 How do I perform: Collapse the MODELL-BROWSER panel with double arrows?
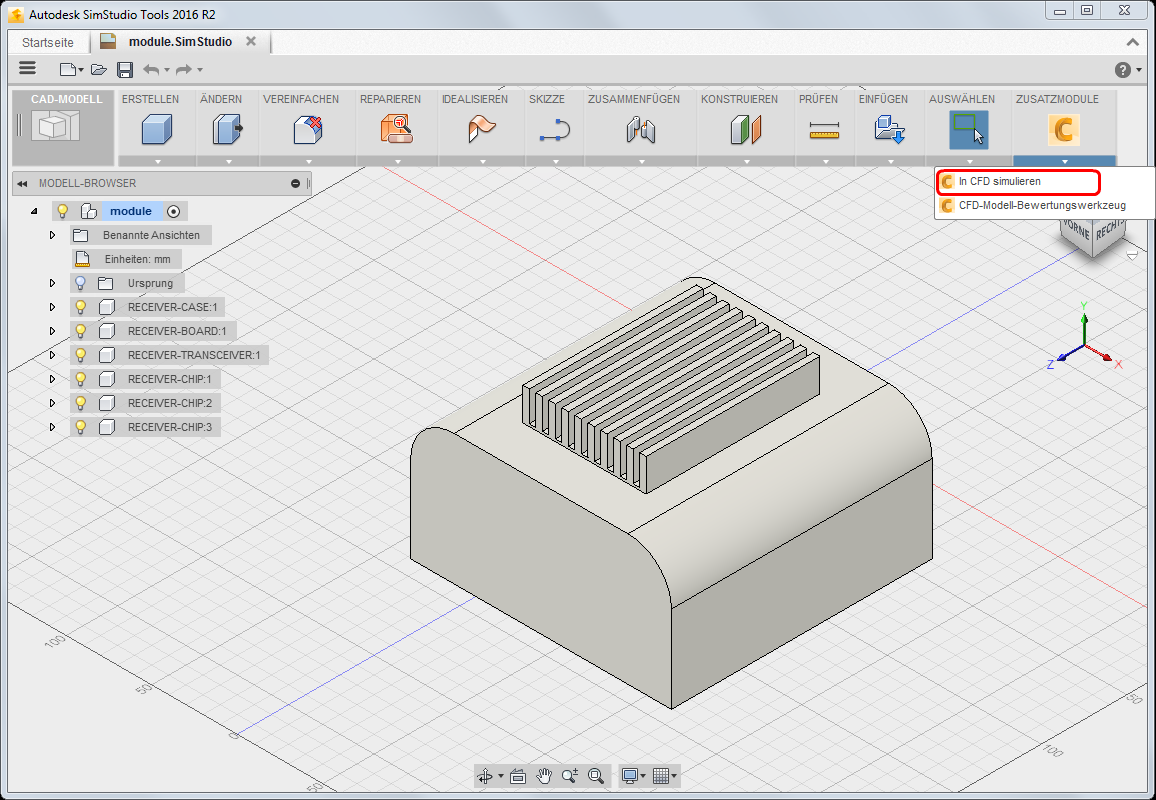pyautogui.click(x=22, y=184)
